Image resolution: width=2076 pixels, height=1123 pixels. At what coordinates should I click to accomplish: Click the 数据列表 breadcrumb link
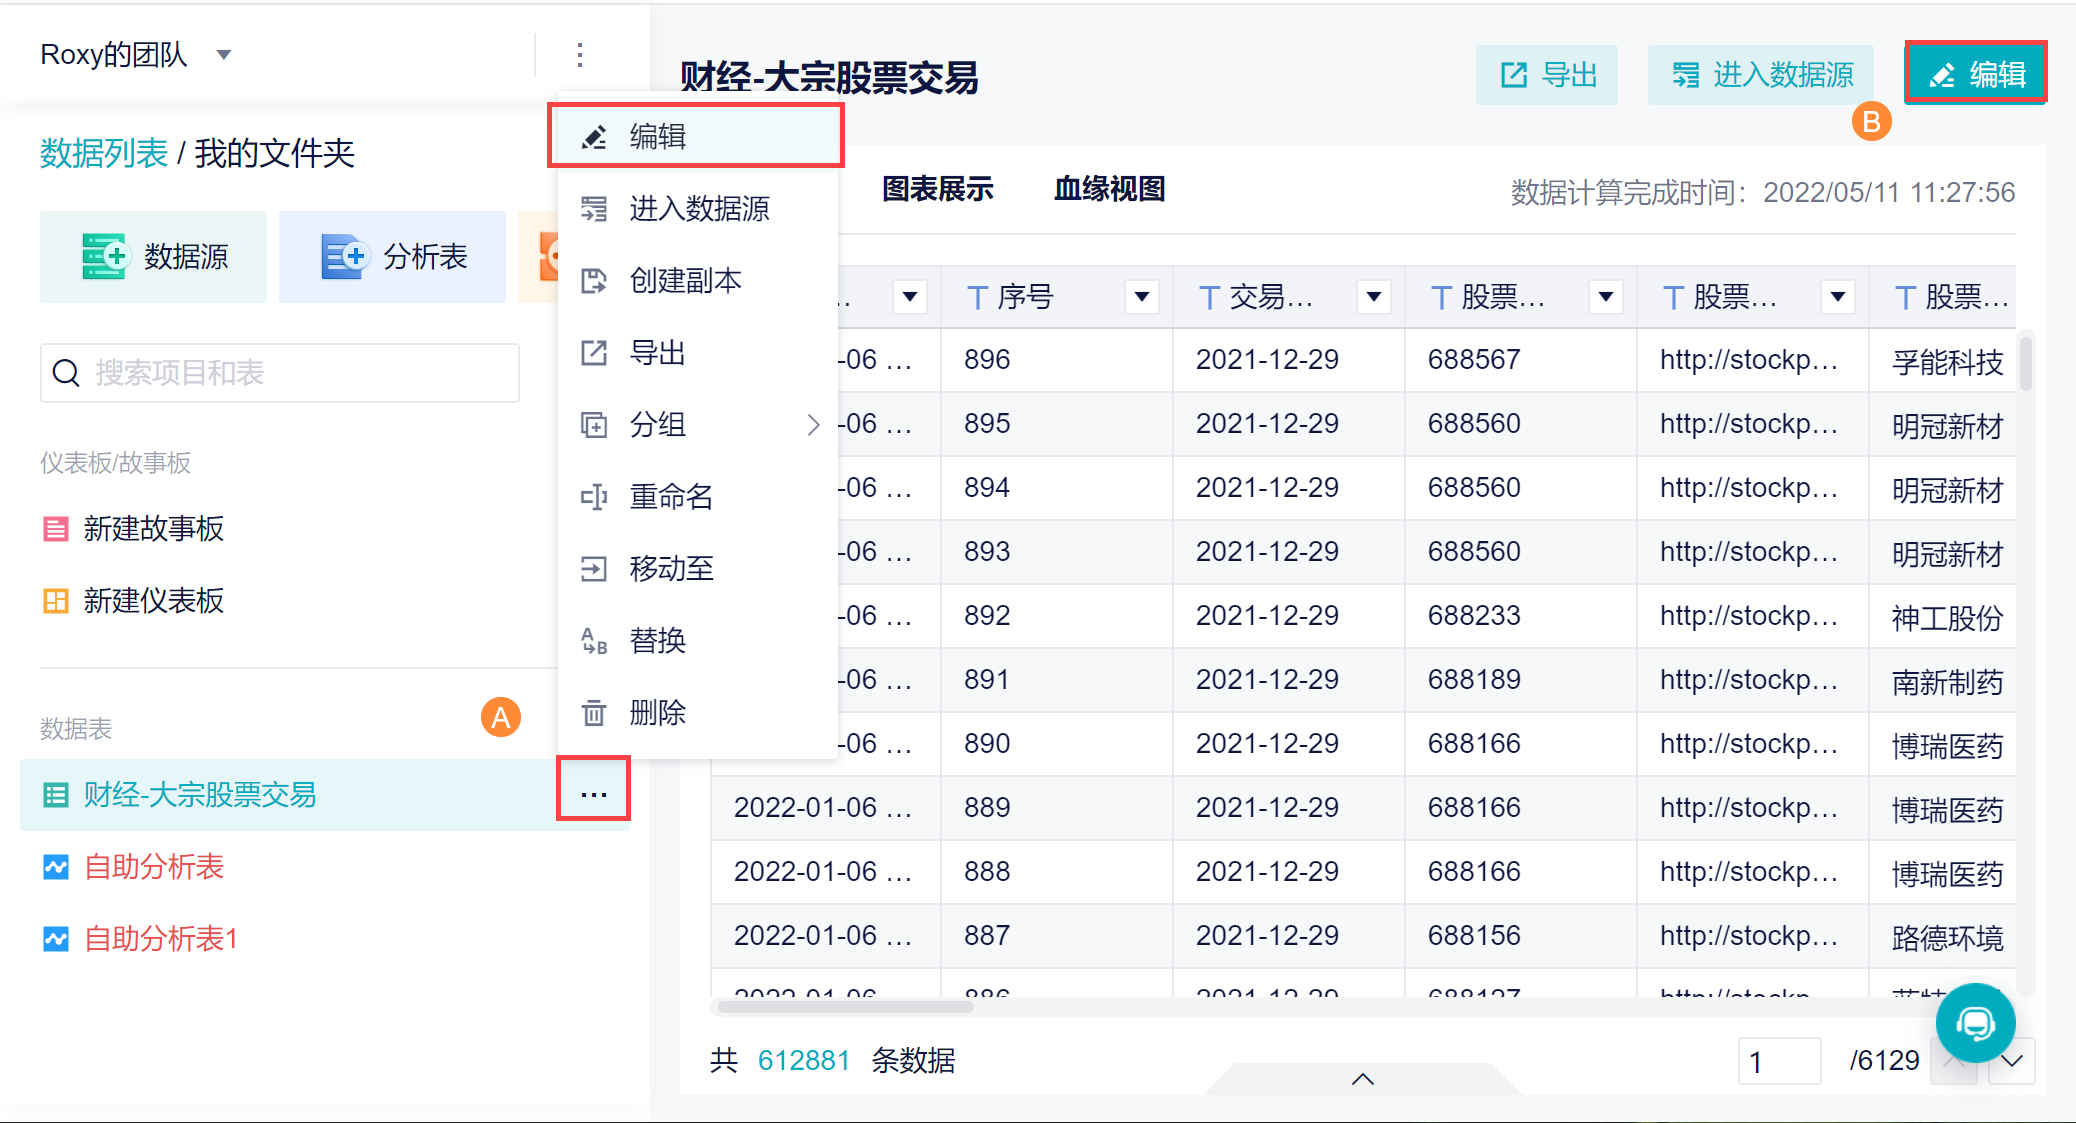[x=104, y=153]
